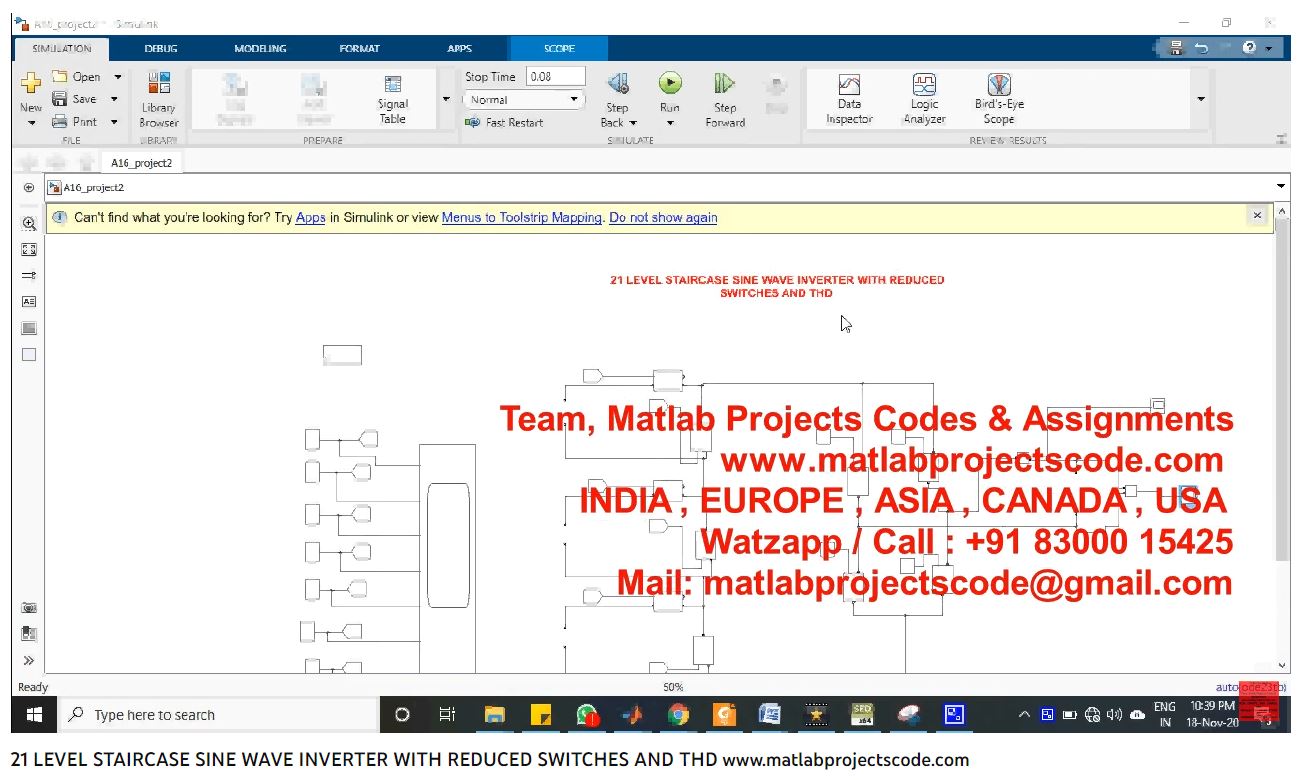Click the taskbar search box
Viewport: 1303px width, 780px height.
click(218, 715)
